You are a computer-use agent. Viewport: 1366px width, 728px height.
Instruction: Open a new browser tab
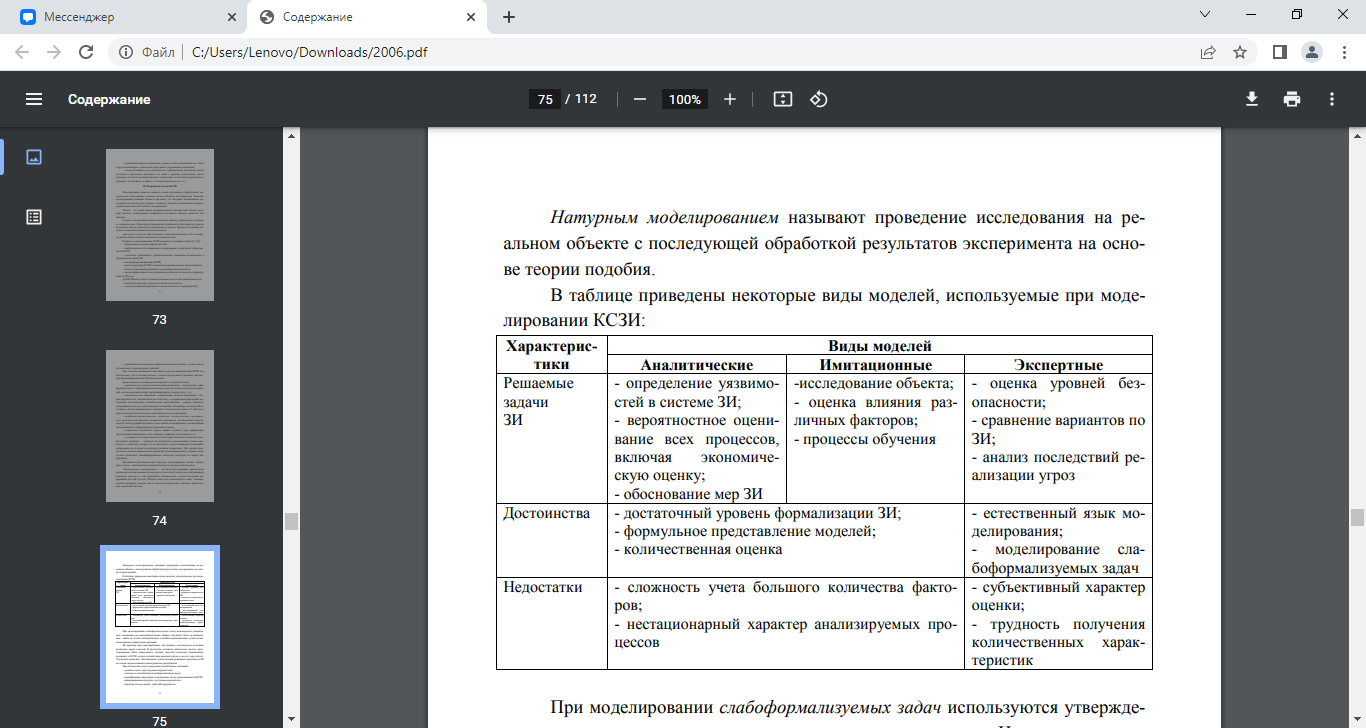point(509,17)
